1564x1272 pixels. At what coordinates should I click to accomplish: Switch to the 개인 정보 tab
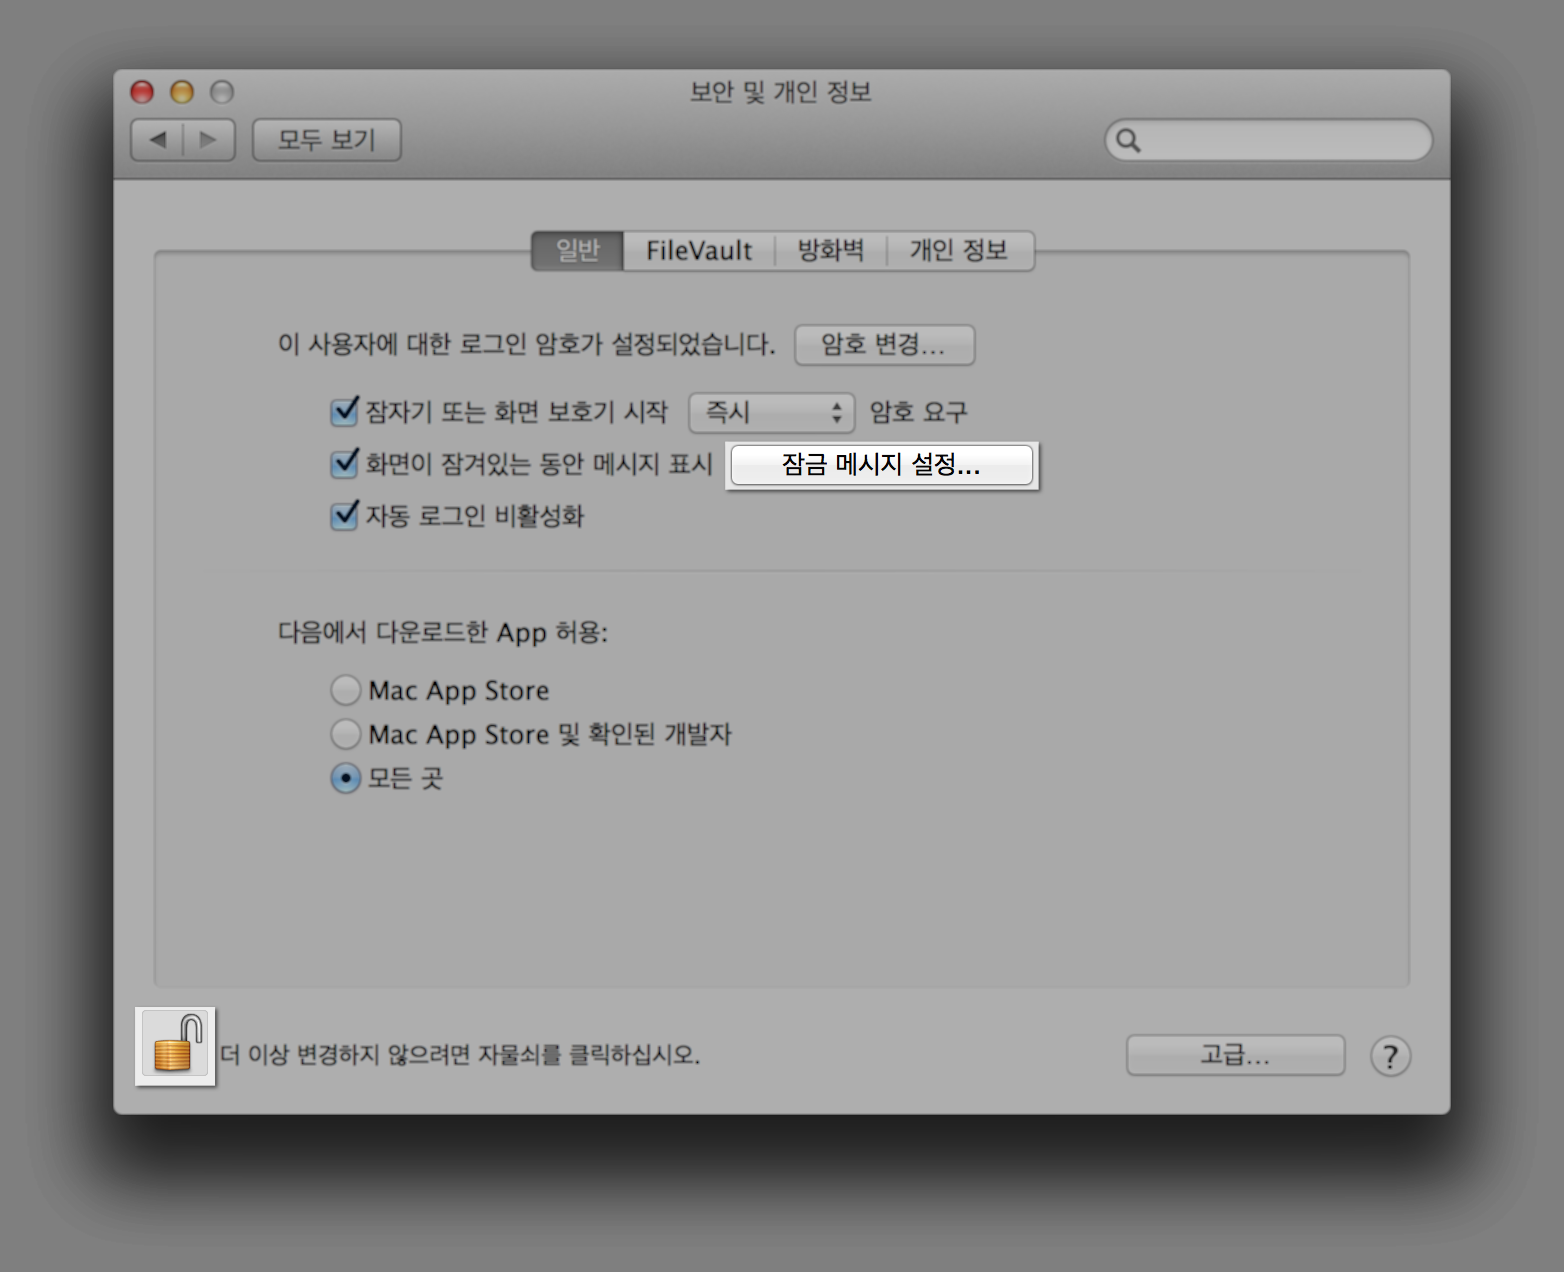[959, 250]
